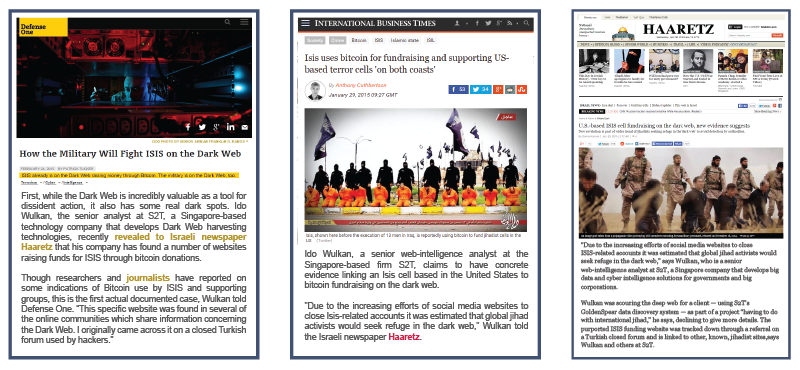Click the Facebook icon in IBT header
Screen dimensions: 800x370
point(477,23)
